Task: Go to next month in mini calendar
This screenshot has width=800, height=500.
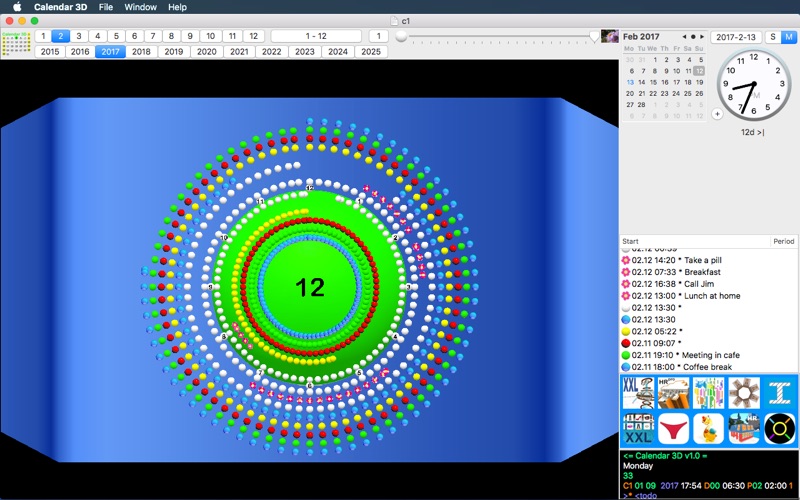Action: pos(703,37)
